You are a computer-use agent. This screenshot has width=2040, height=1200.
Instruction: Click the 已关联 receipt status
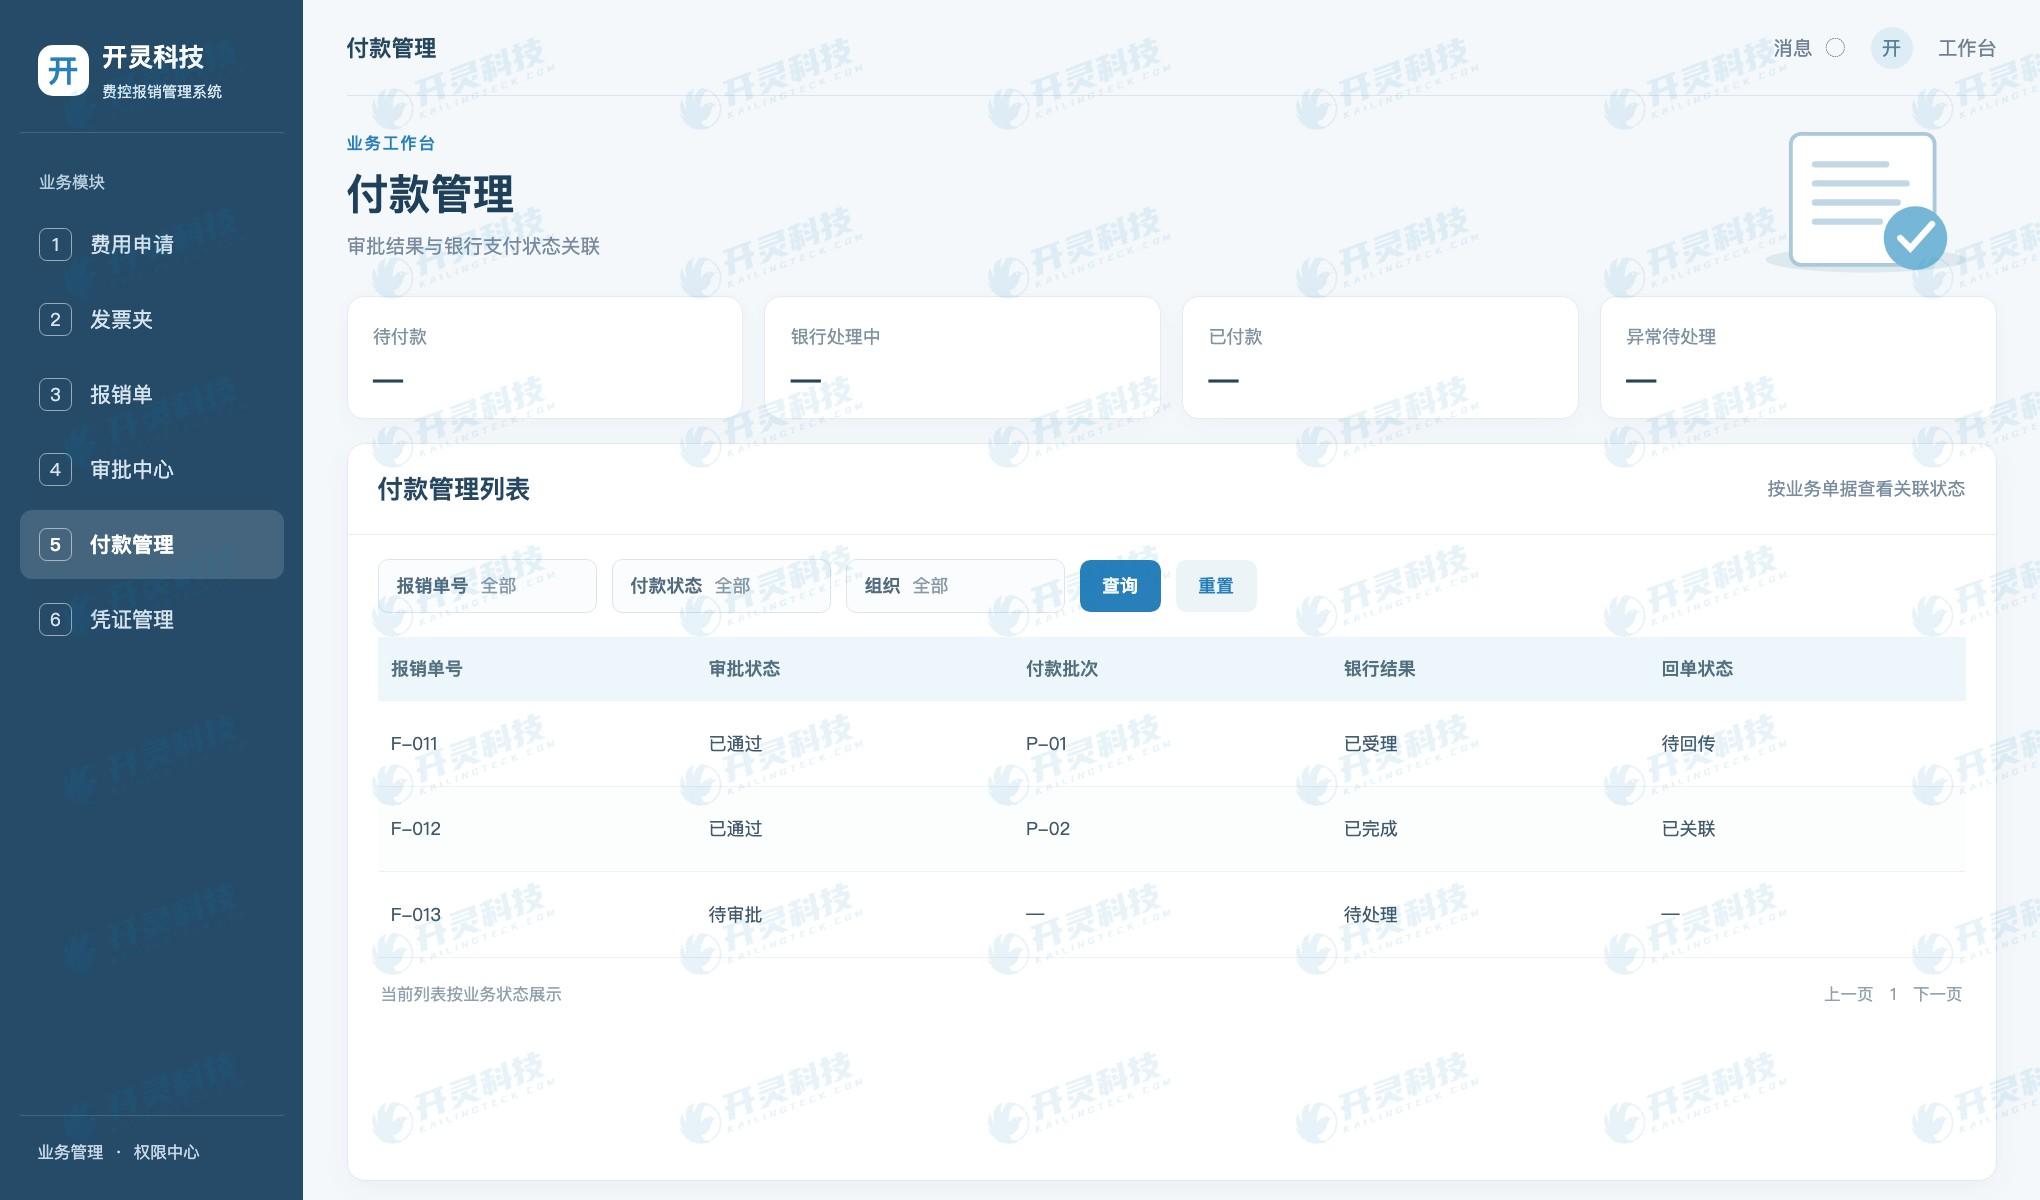[x=1688, y=829]
